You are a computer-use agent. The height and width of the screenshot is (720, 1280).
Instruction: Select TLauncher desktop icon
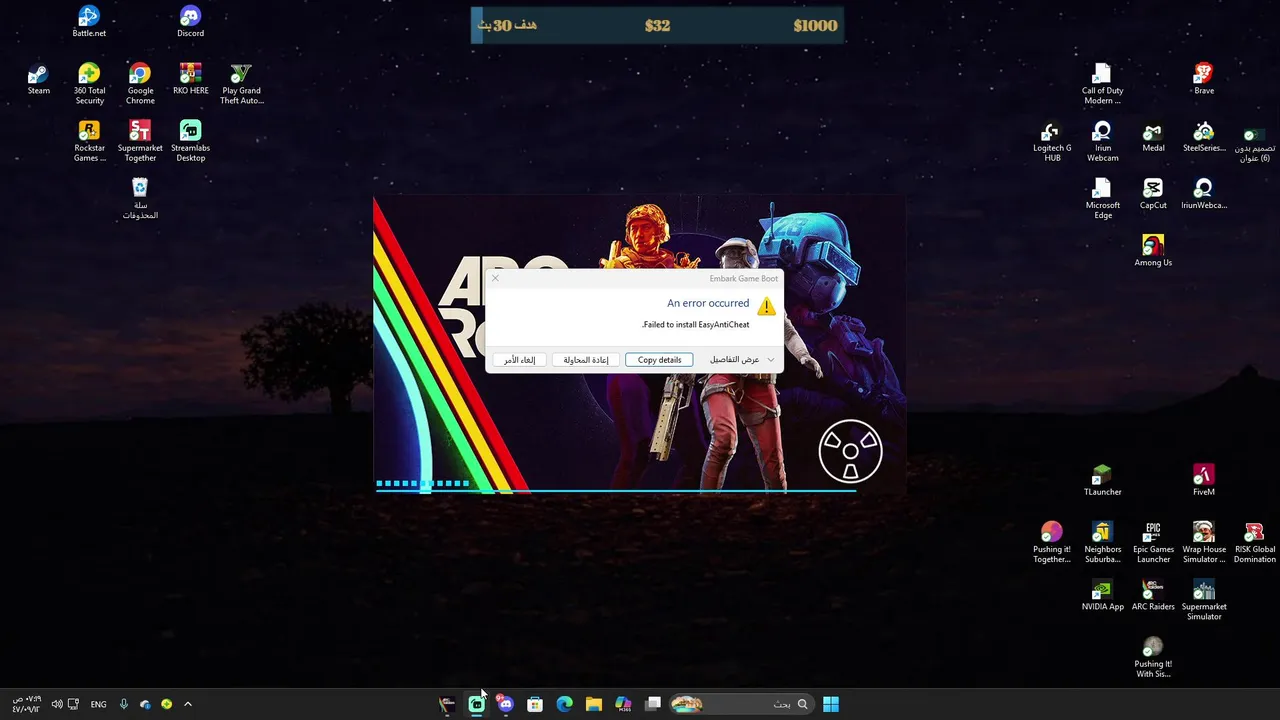tap(1102, 480)
